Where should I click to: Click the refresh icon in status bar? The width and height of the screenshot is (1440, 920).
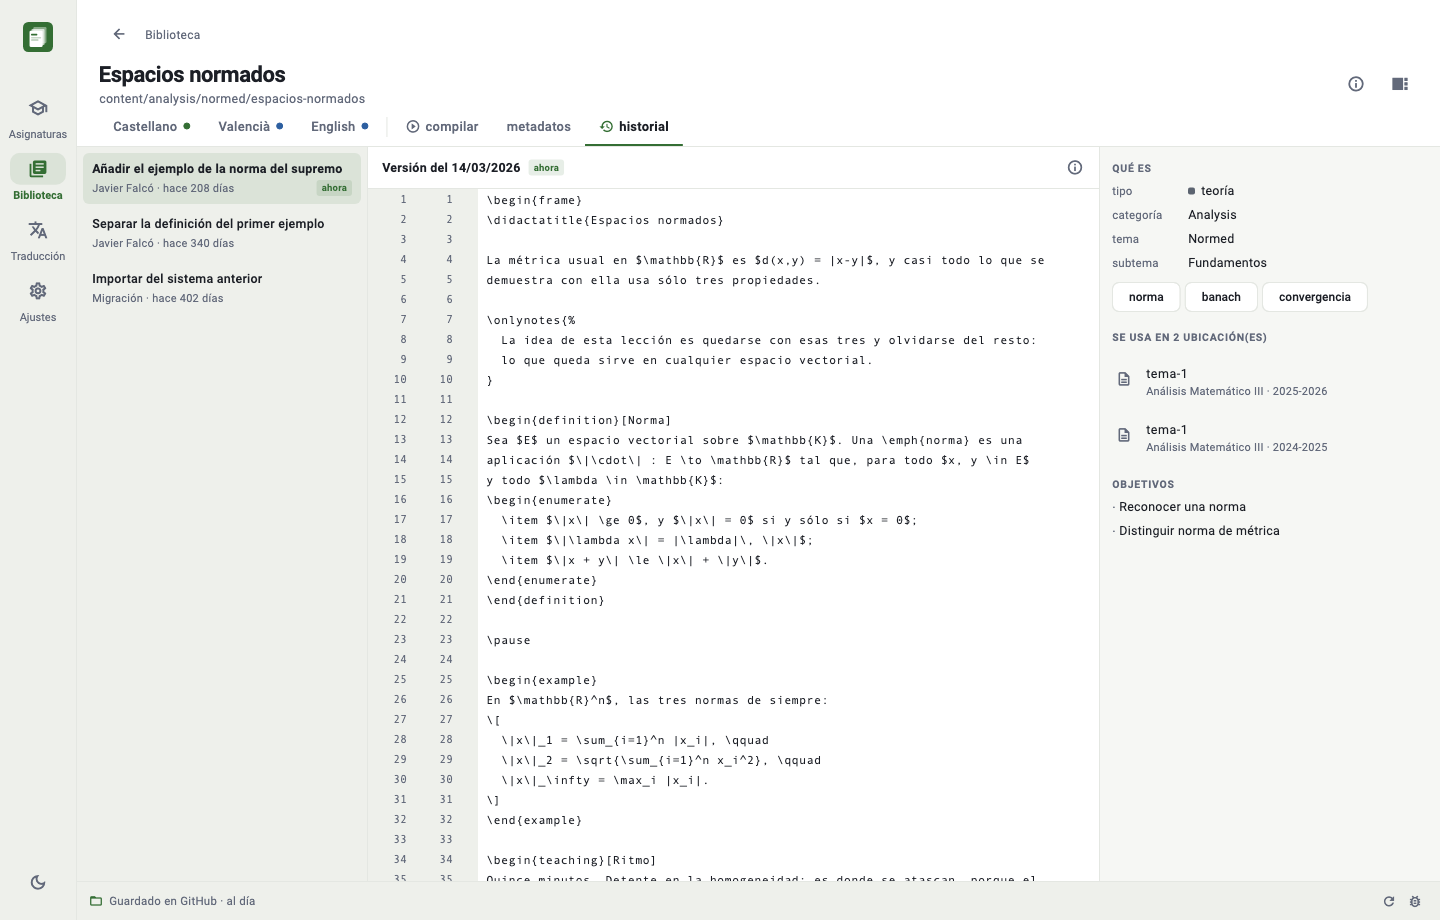(1389, 901)
